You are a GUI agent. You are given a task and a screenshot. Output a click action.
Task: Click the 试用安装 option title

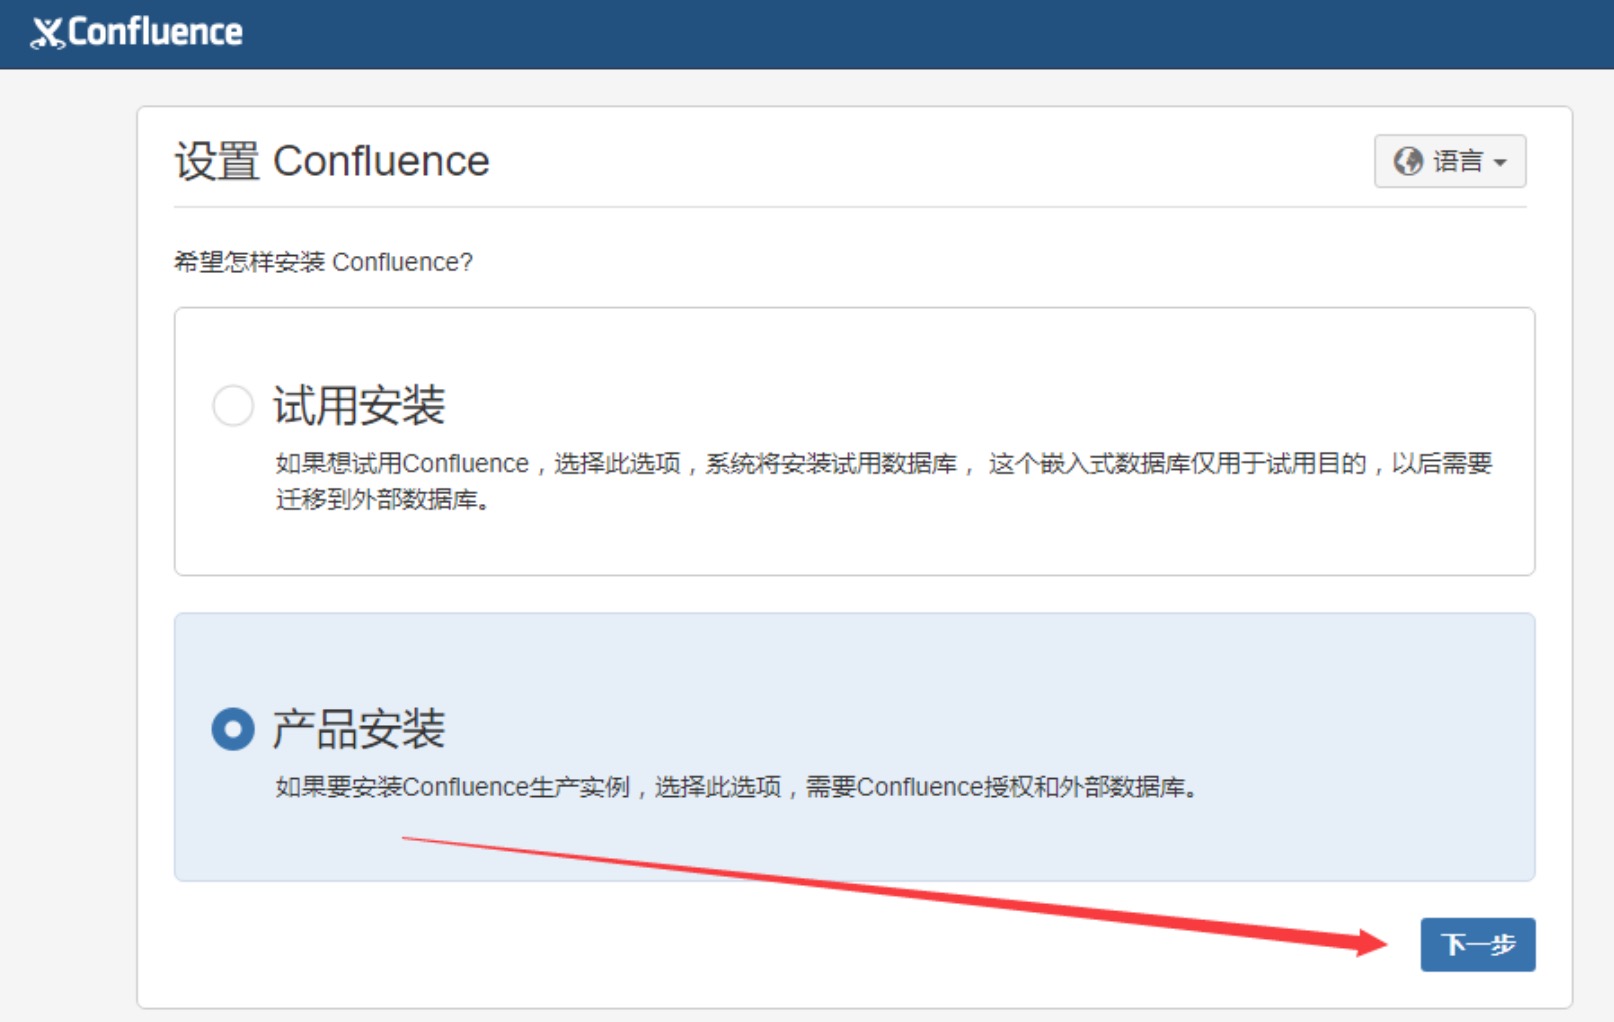click(359, 405)
